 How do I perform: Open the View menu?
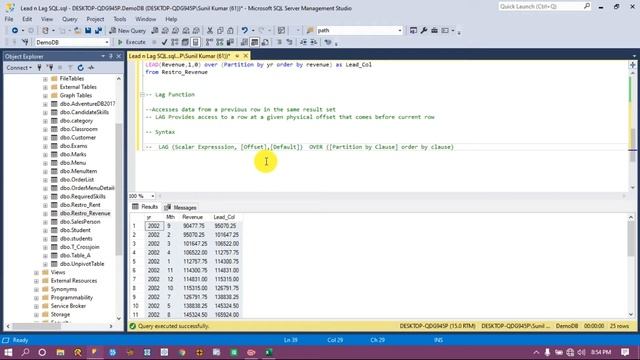coord(47,19)
